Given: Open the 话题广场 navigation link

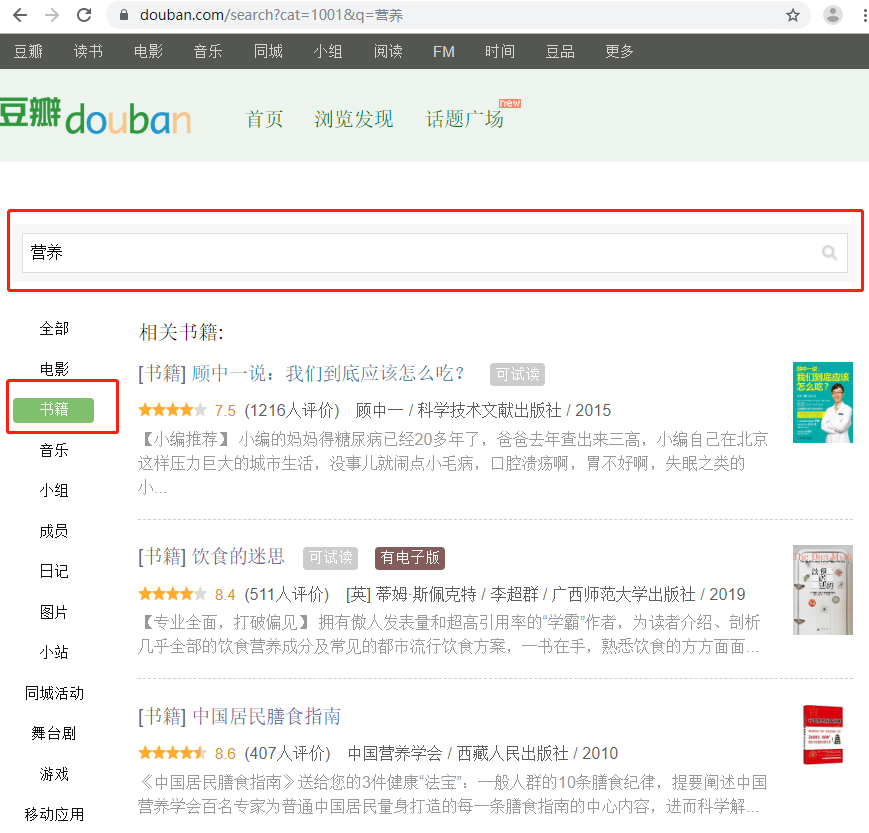Looking at the screenshot, I should 464,119.
